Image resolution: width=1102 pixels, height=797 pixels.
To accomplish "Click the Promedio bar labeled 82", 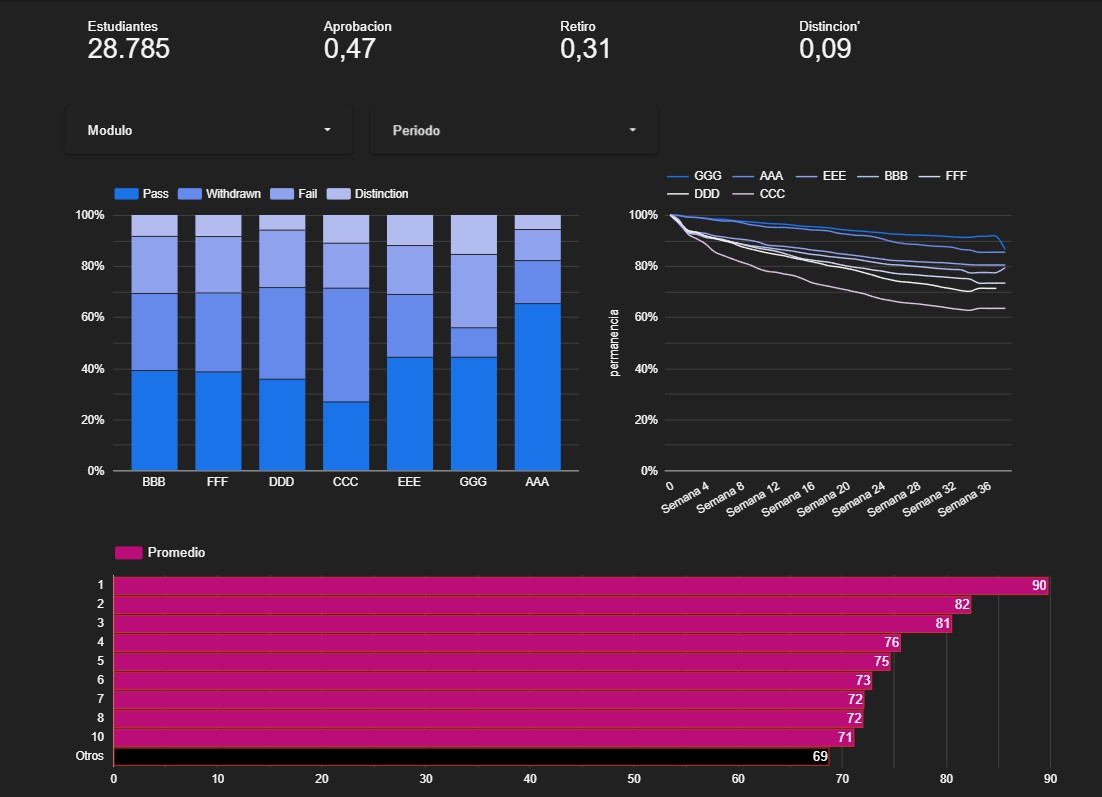I will [x=543, y=604].
